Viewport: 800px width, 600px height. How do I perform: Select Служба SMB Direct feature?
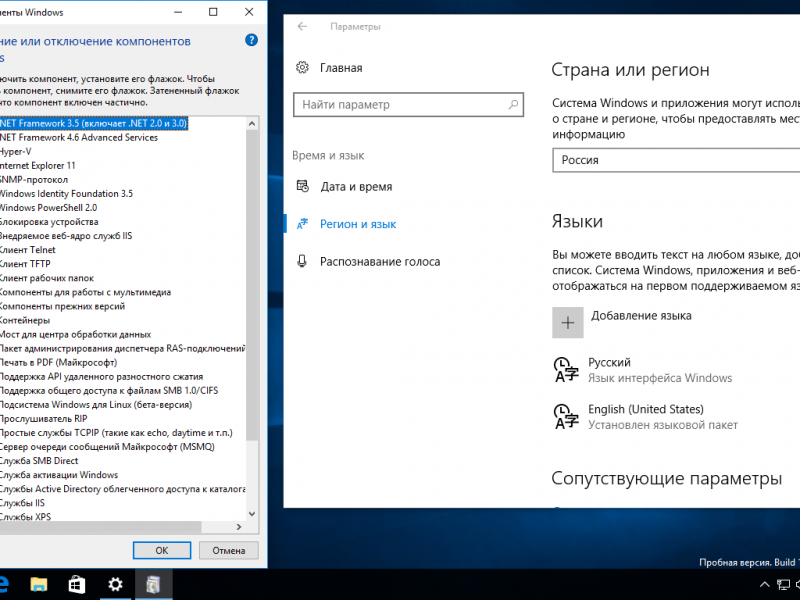pyautogui.click(x=39, y=461)
